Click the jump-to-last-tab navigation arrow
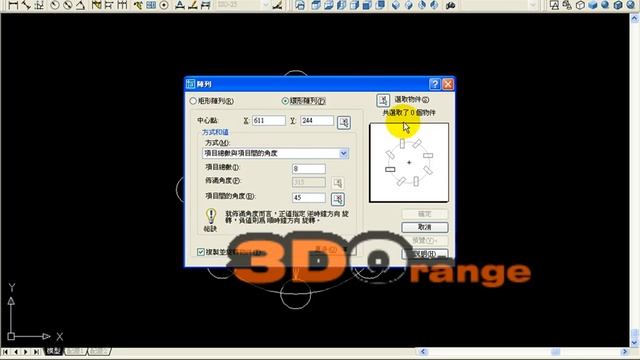The width and height of the screenshot is (640, 360). click(x=36, y=351)
